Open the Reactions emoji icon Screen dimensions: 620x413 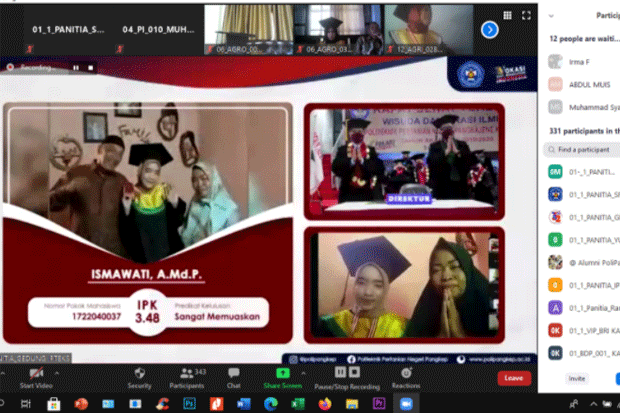(406, 373)
